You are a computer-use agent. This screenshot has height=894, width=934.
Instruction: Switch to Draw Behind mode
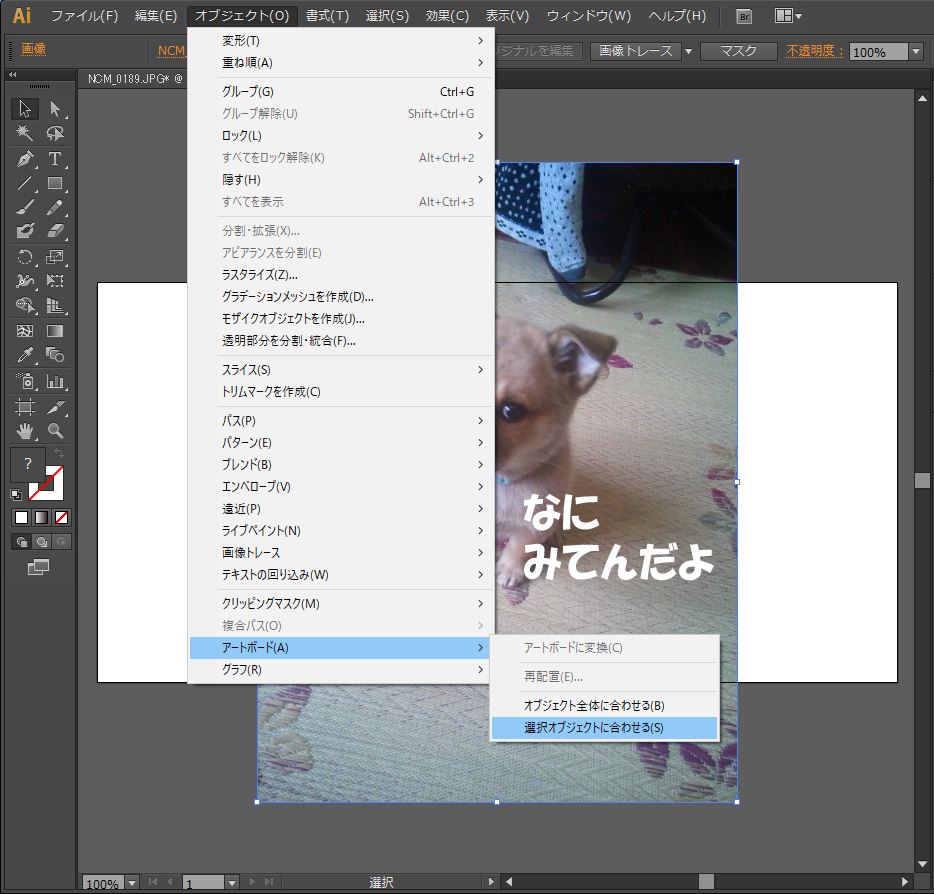point(42,542)
